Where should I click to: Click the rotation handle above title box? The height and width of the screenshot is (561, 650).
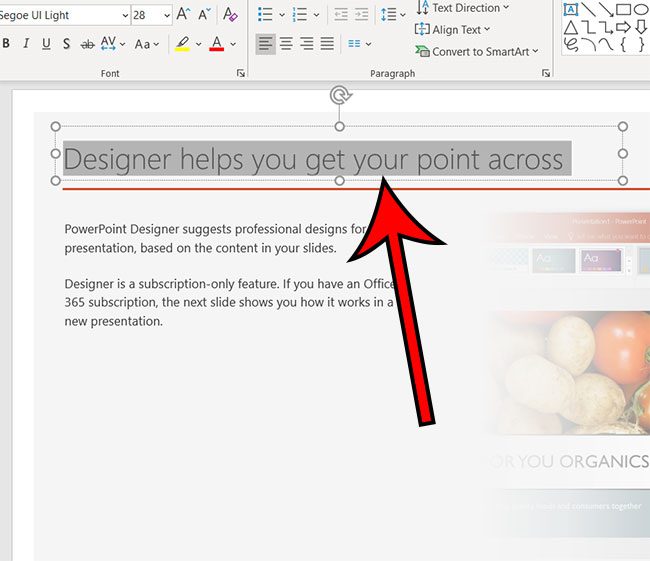(340, 96)
